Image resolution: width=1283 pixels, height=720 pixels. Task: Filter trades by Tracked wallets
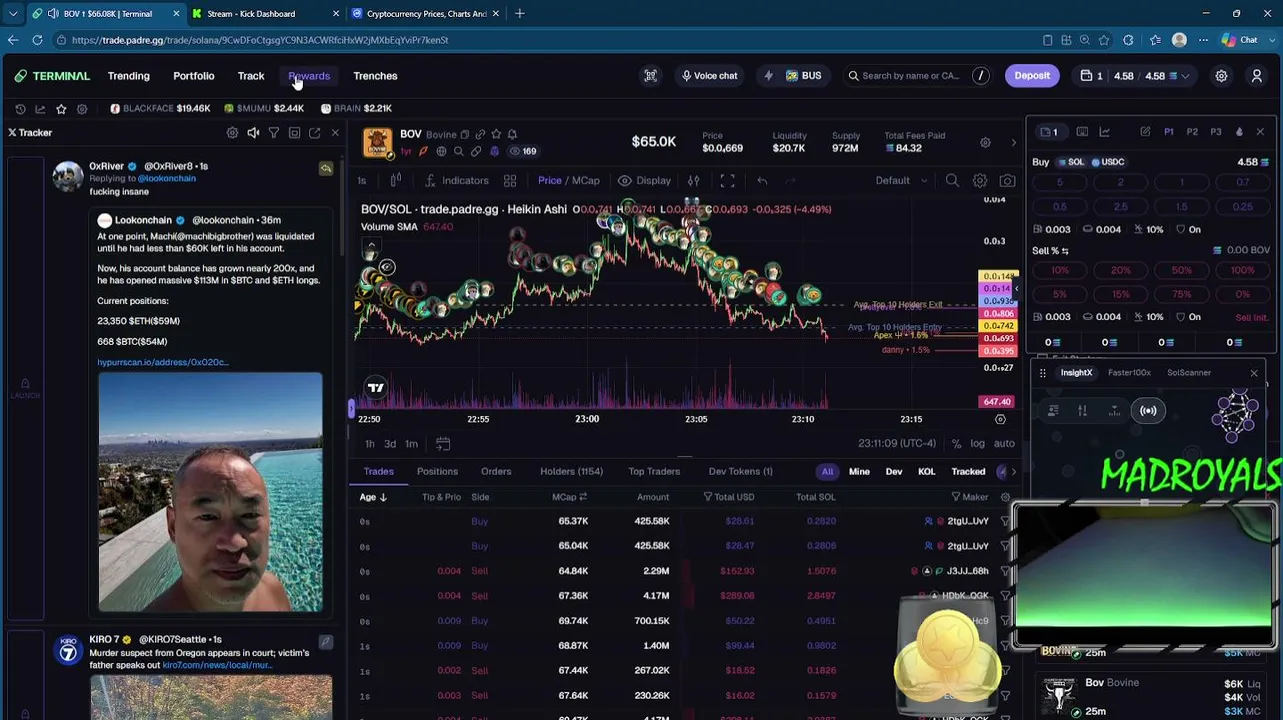pos(968,471)
